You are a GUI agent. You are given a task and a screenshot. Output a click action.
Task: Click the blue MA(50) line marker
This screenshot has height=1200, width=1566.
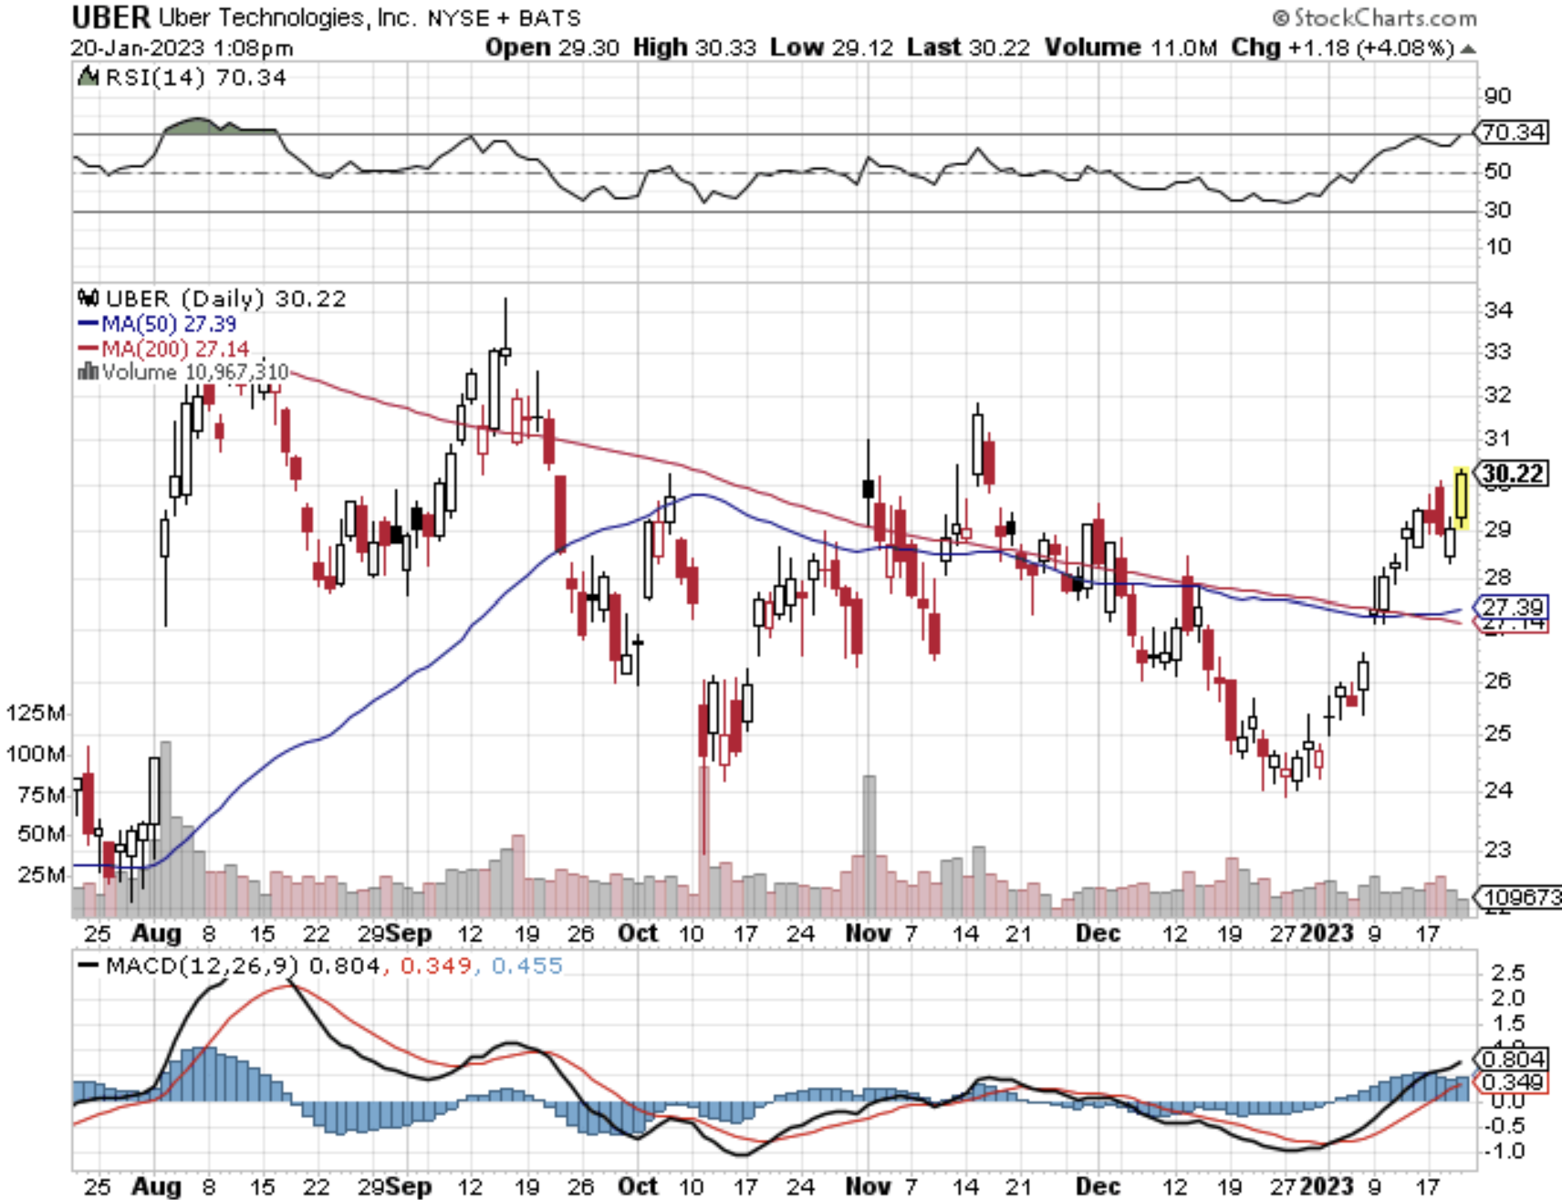pos(88,324)
